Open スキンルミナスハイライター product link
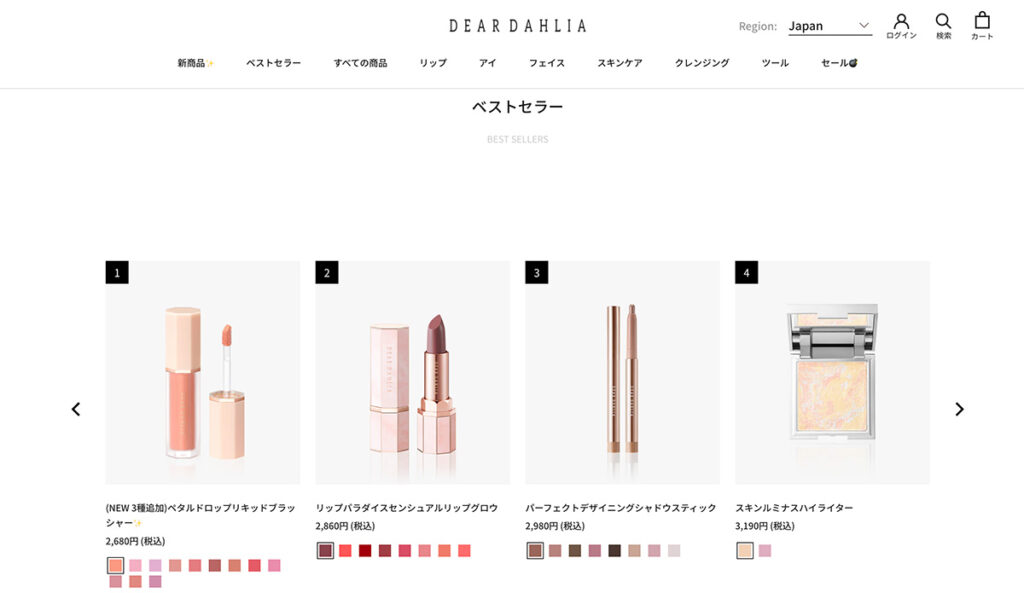 (793, 507)
